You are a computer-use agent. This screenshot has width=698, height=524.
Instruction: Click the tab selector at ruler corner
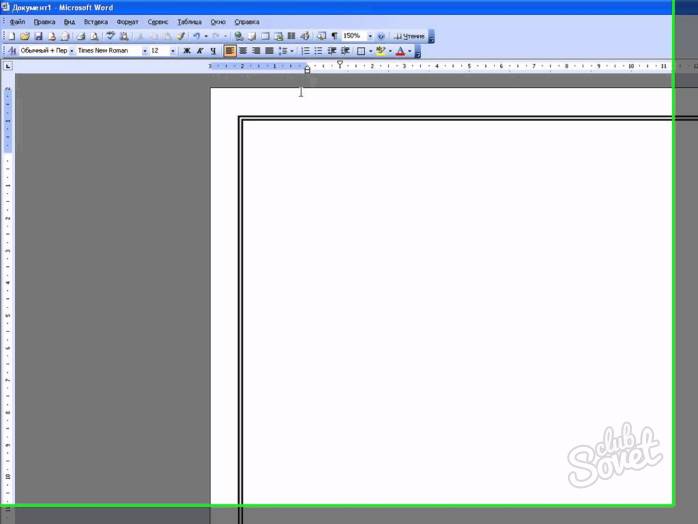coord(8,67)
